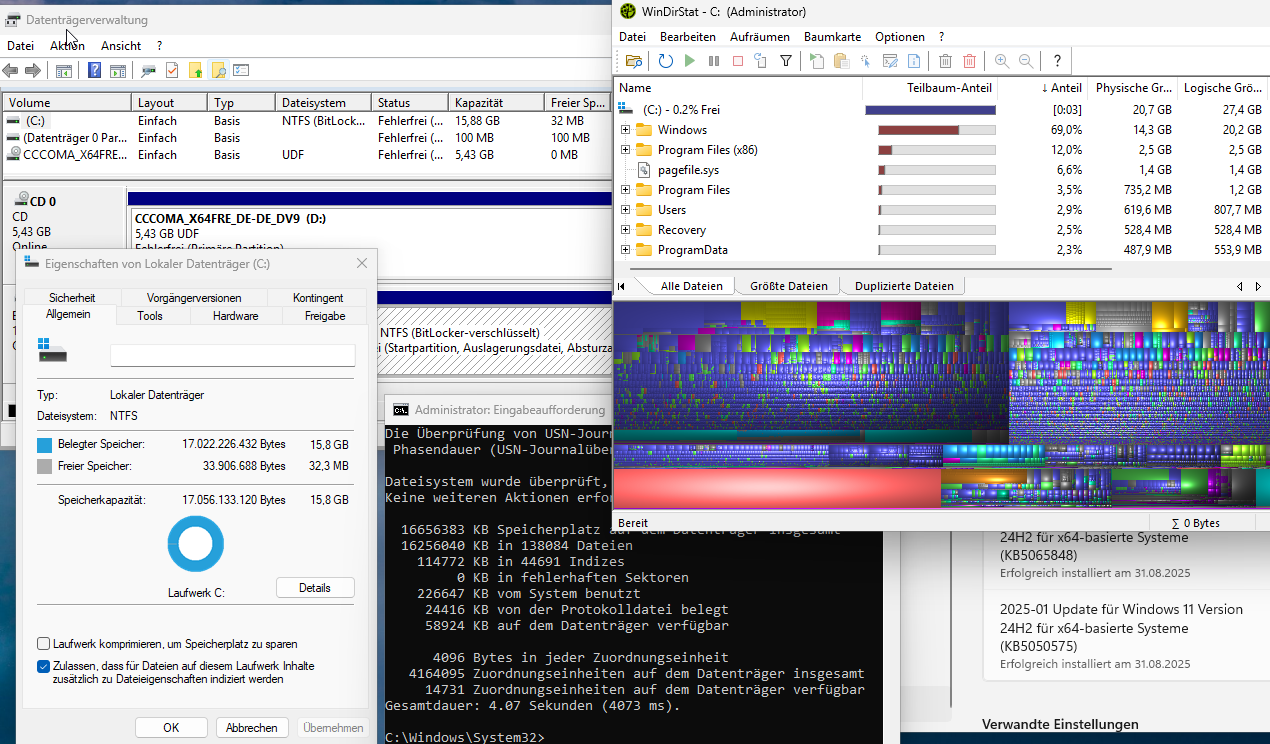This screenshot has width=1270, height=744.
Task: Click the gray recycle bin delete icon
Action: 945,61
